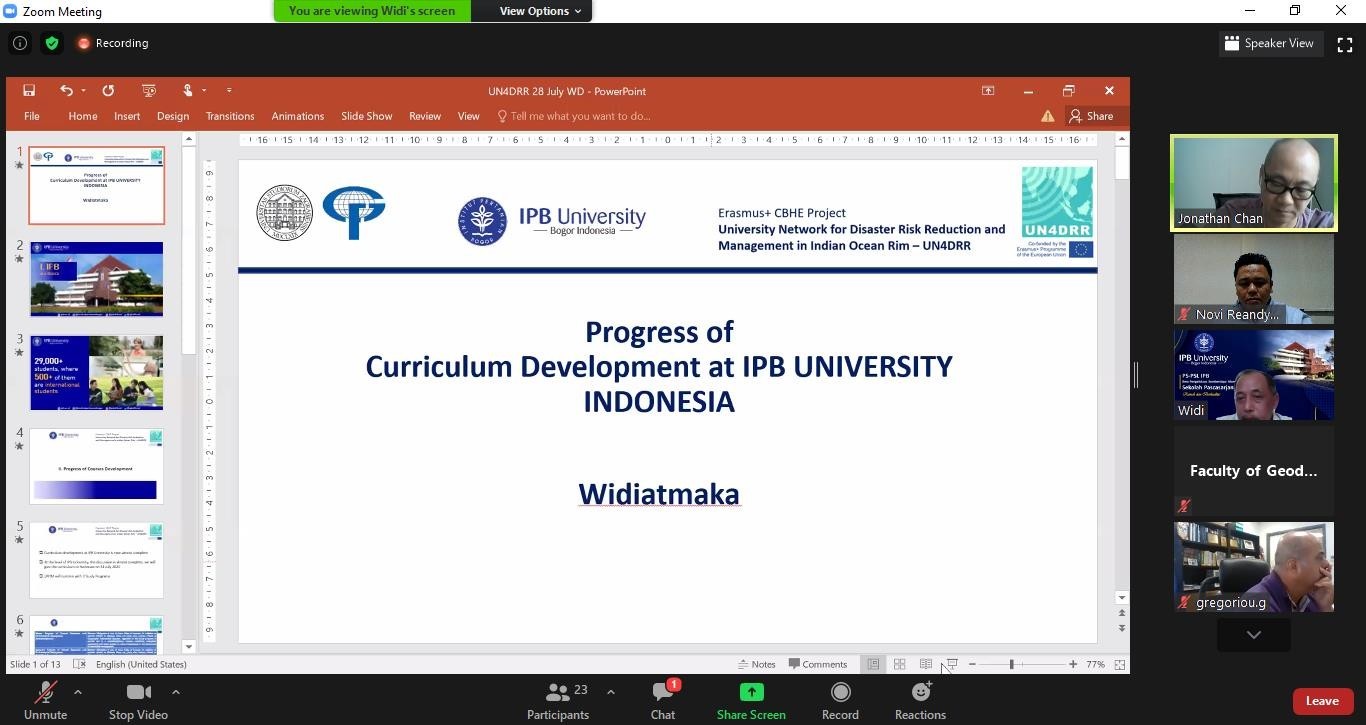Select slide 2 thumbnail with campus building
The image size is (1366, 725).
(97, 279)
